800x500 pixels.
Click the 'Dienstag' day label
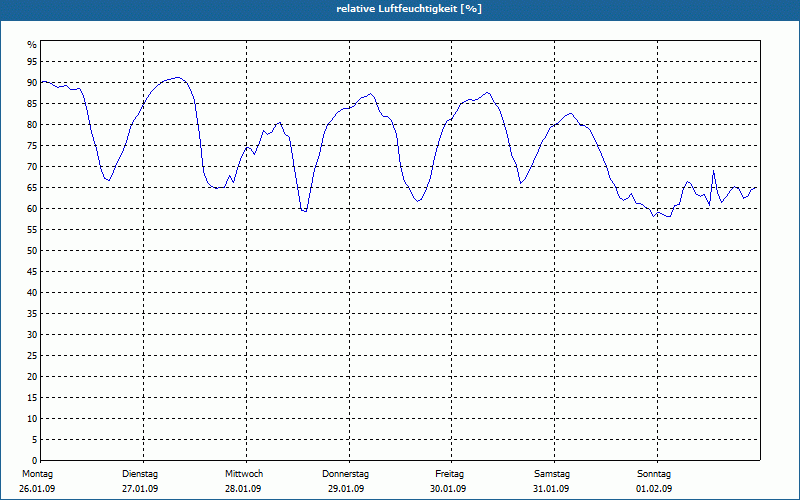coord(140,474)
